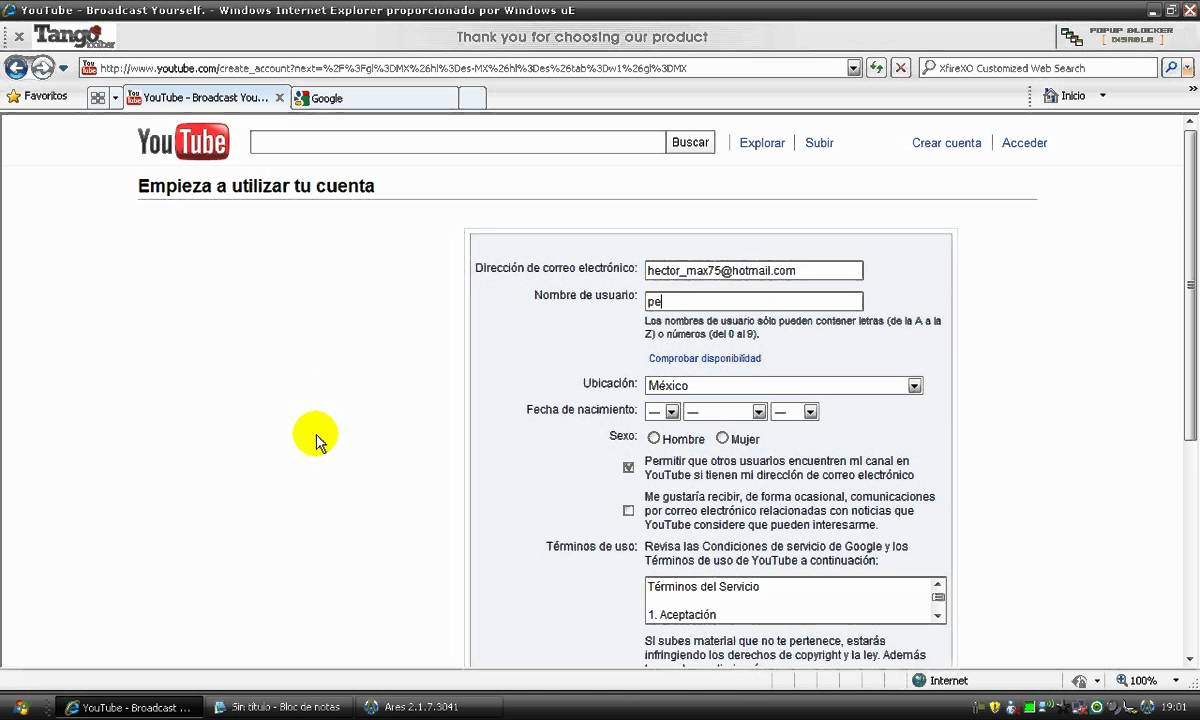
Task: Open the tab list dropdown arrow
Action: pos(115,98)
